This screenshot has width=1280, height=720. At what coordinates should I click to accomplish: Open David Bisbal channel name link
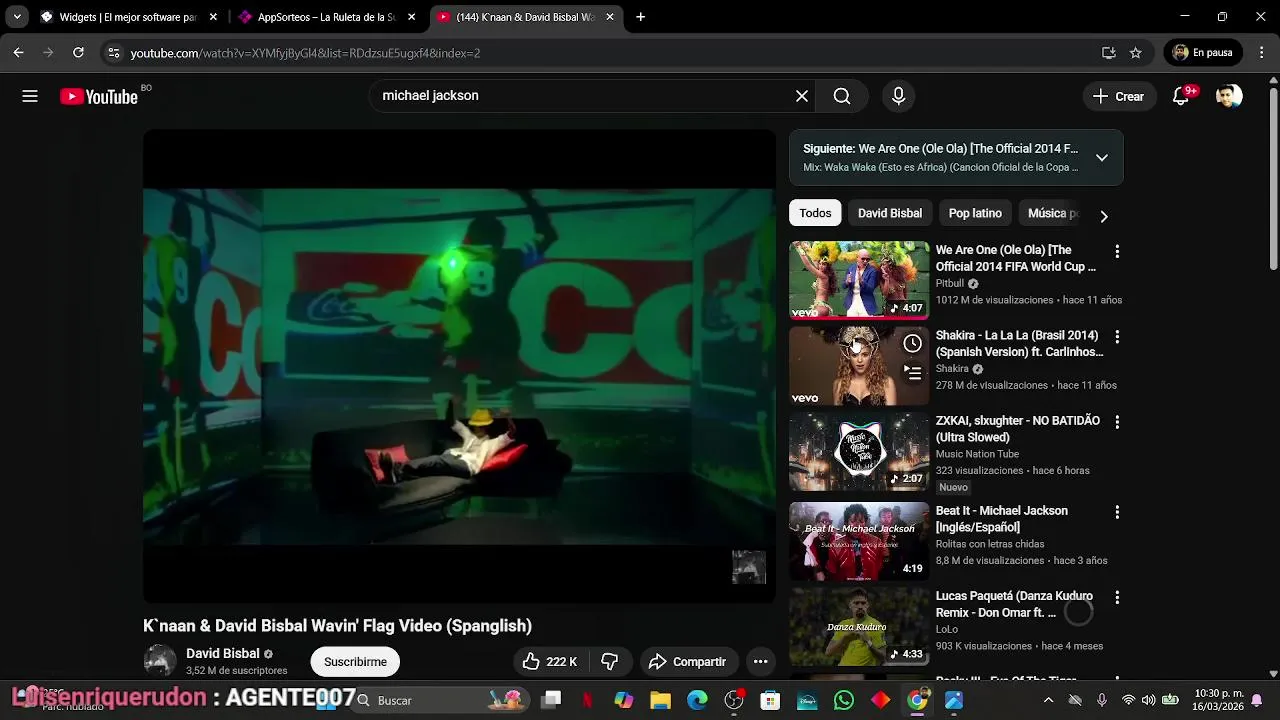click(223, 653)
